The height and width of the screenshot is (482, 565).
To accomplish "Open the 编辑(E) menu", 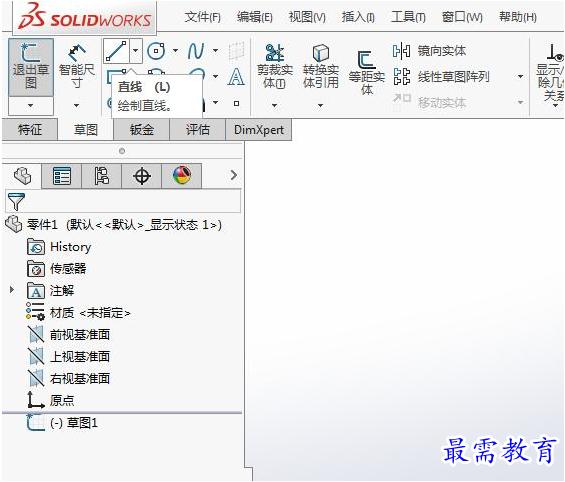I will pos(255,17).
